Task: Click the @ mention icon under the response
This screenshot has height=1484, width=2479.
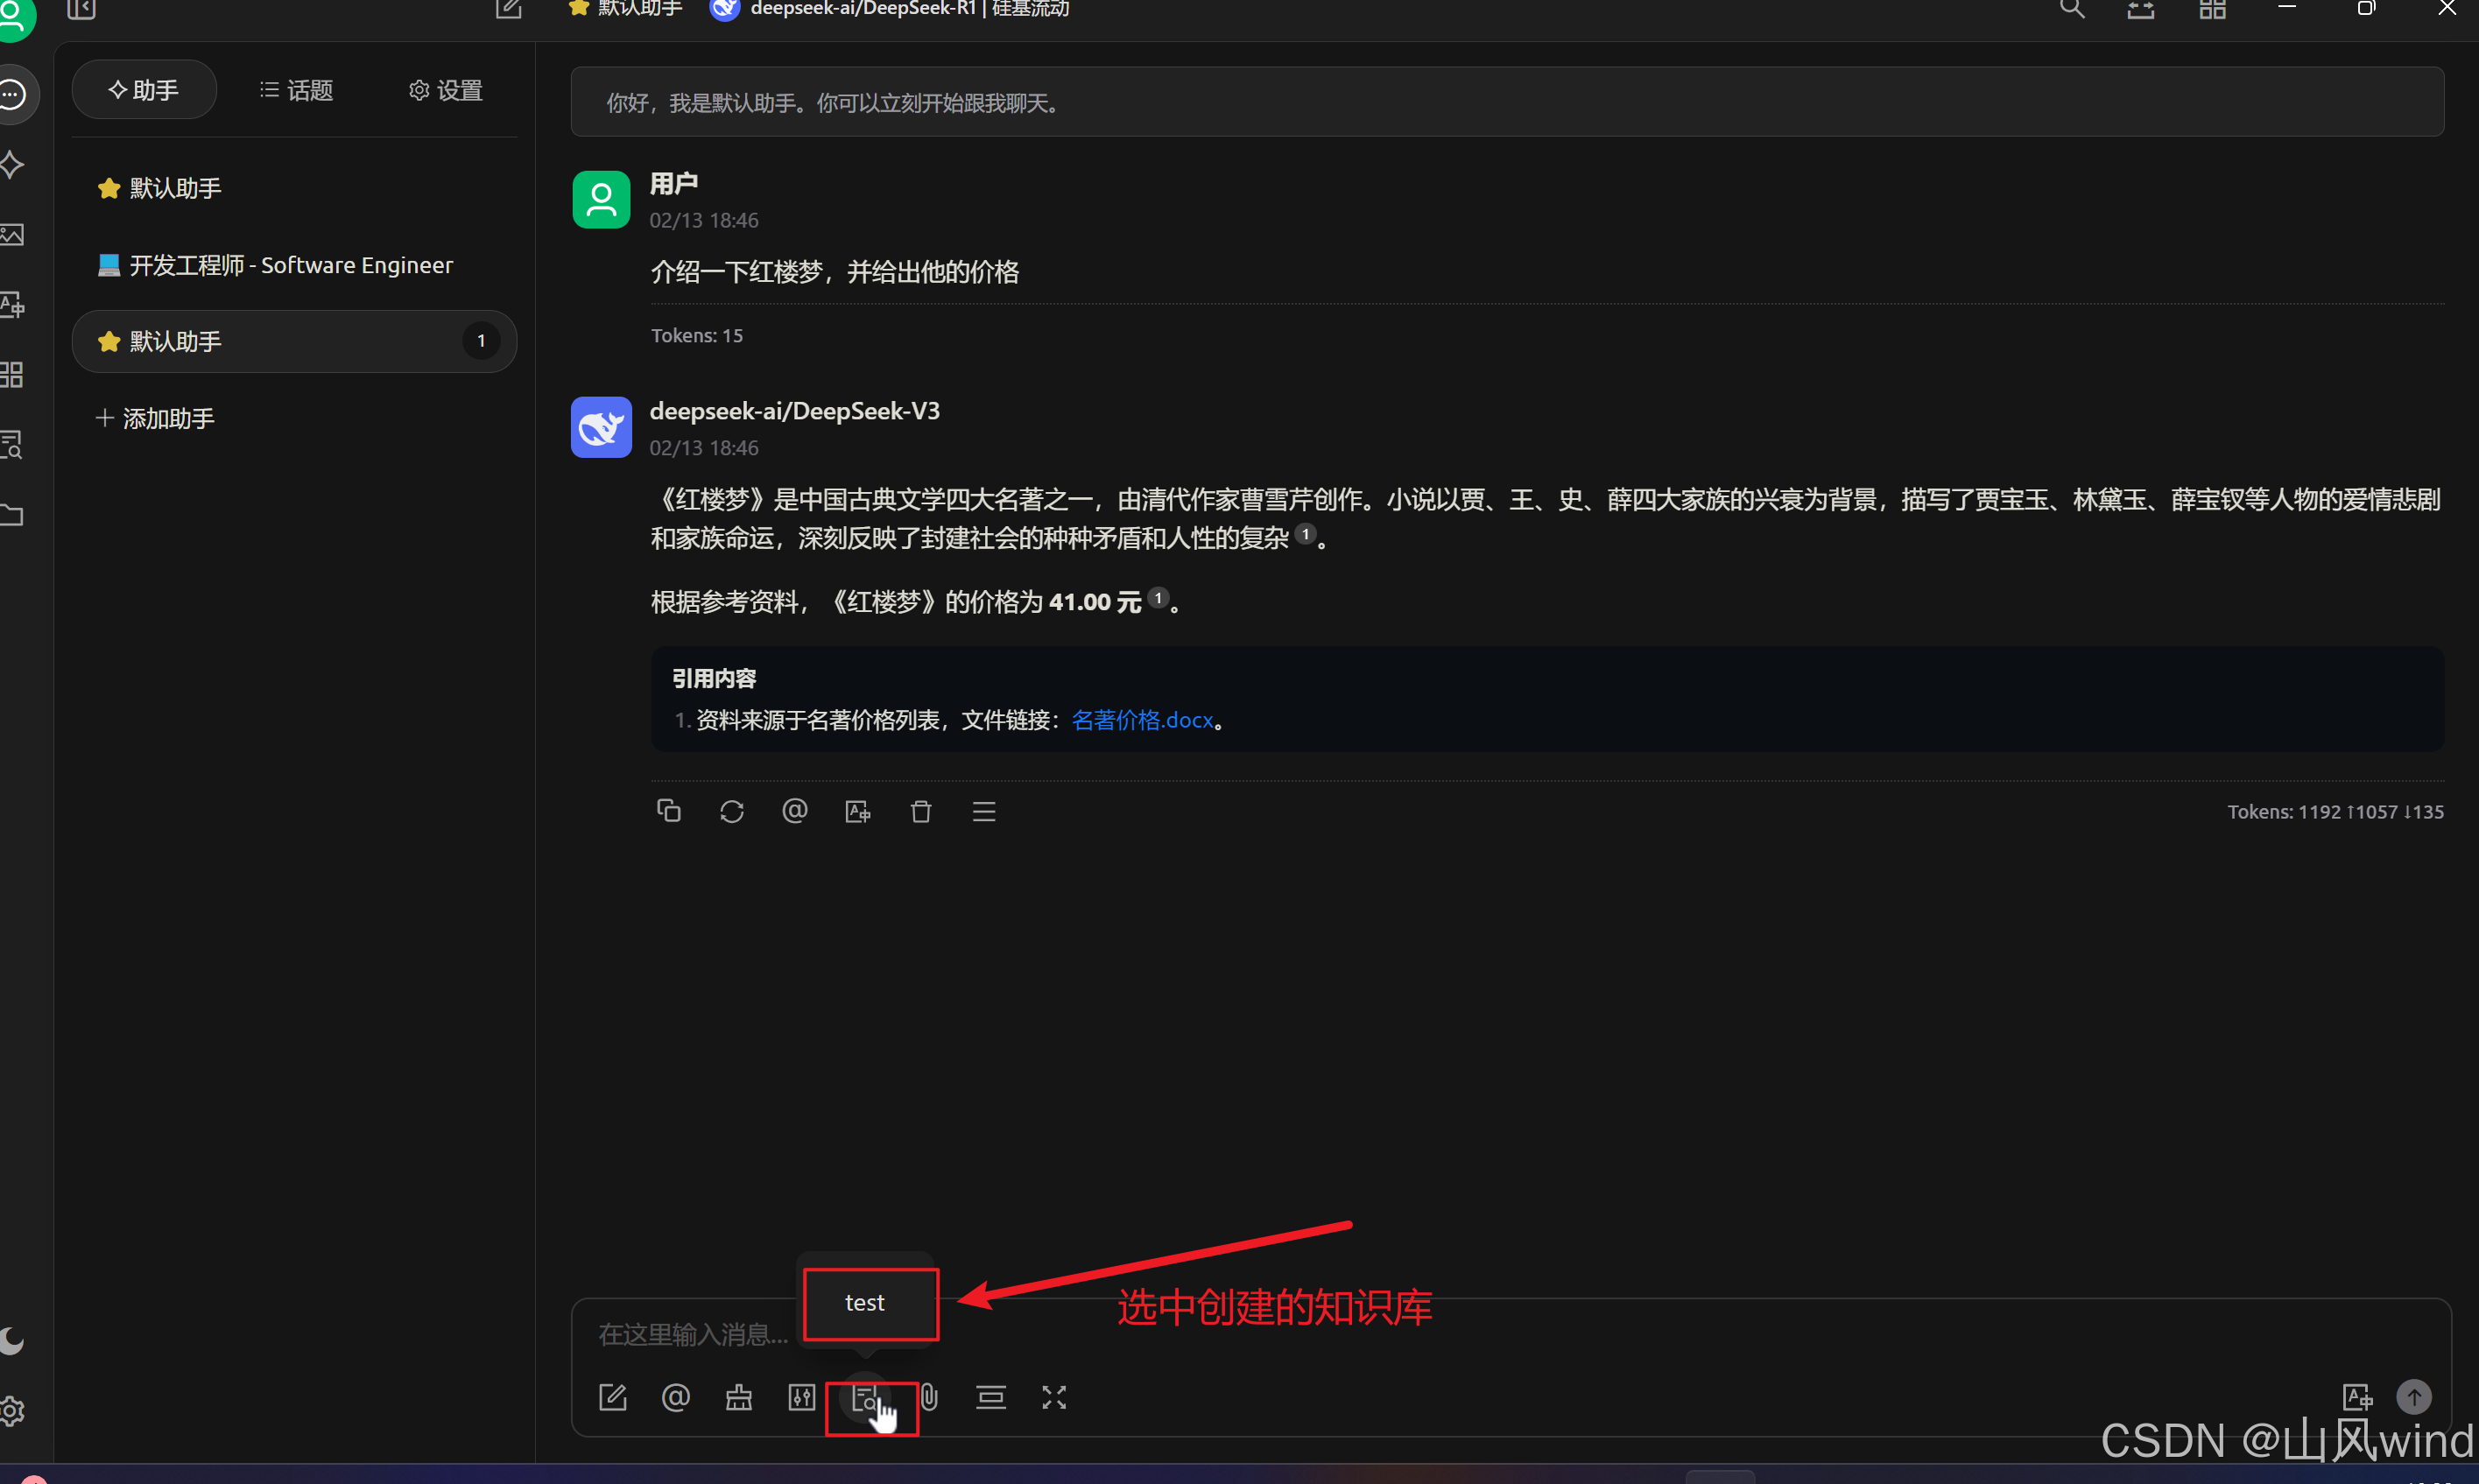Action: tap(794, 811)
